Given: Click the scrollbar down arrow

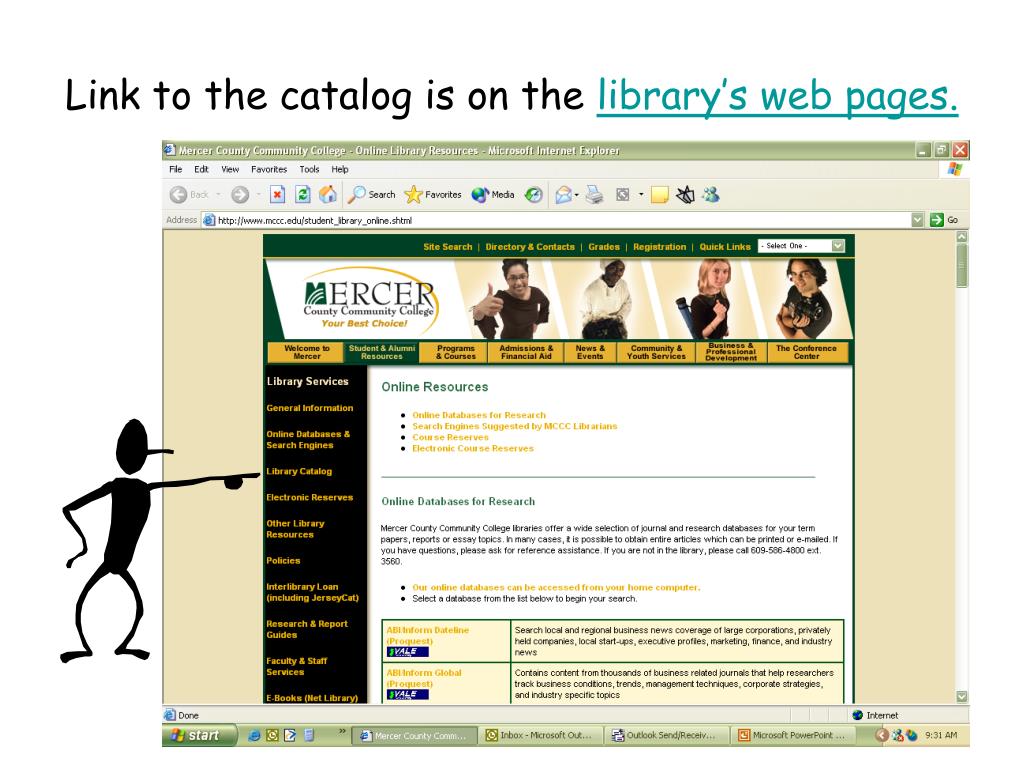Looking at the screenshot, I should click(x=961, y=697).
